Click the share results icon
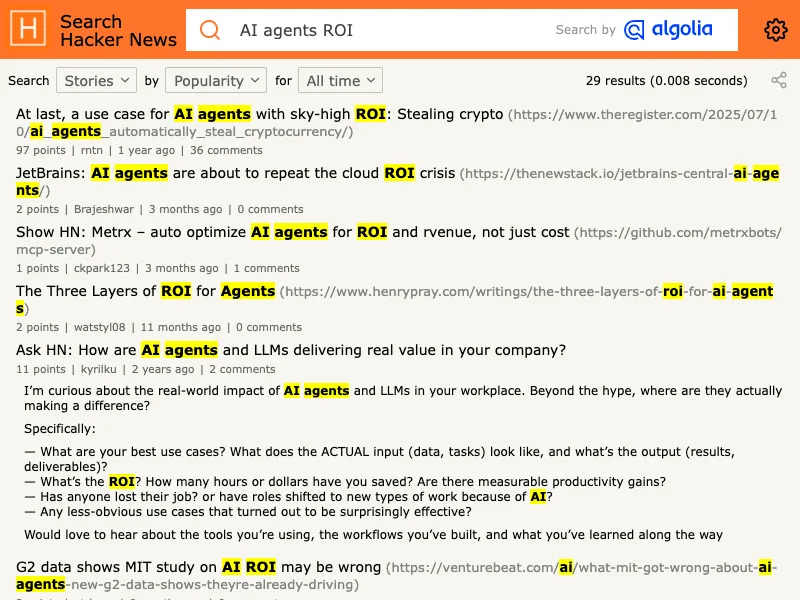Screen dimensions: 800x600 tap(779, 80)
